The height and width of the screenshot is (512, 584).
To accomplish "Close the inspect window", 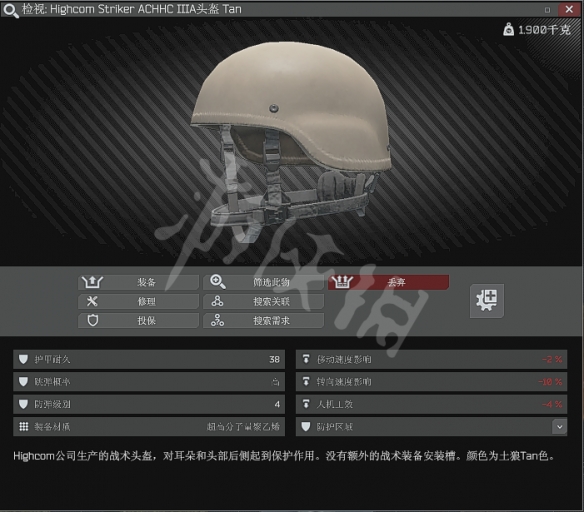I will (569, 9).
